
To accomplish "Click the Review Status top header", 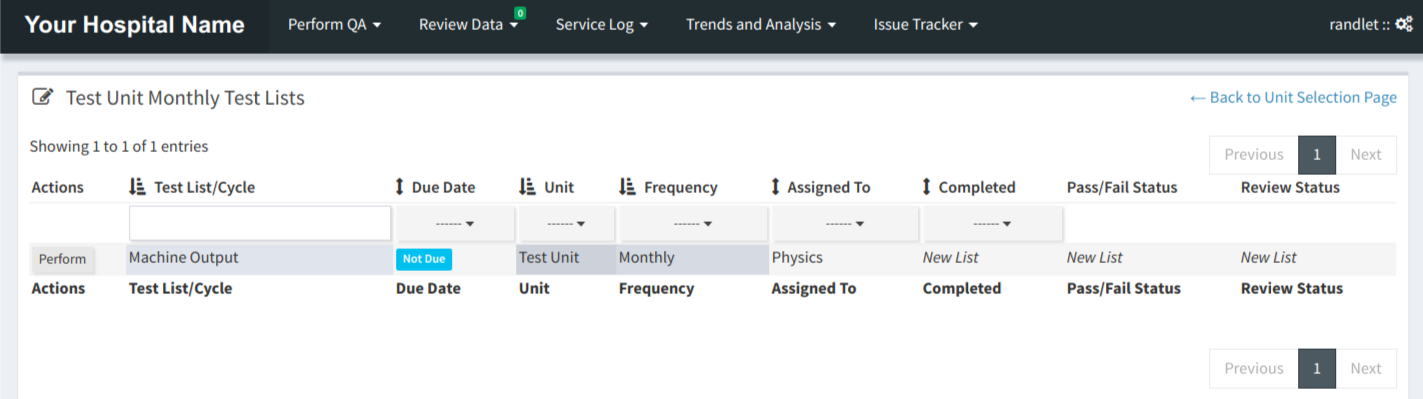I will tap(1290, 187).
